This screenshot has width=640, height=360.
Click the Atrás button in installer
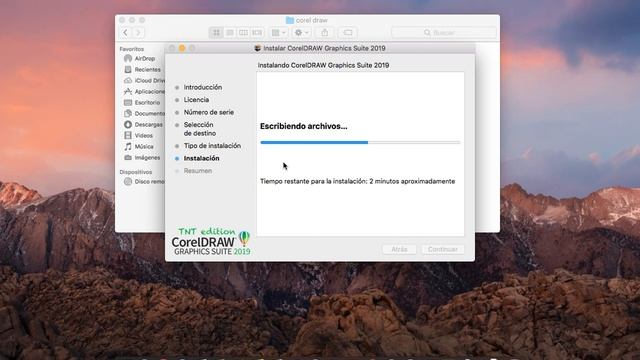(399, 249)
